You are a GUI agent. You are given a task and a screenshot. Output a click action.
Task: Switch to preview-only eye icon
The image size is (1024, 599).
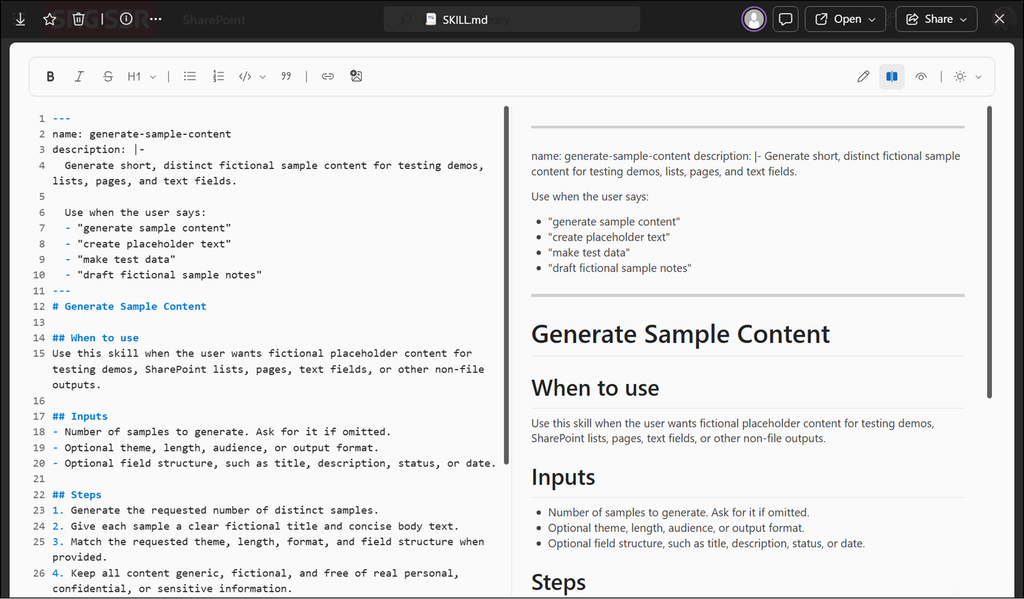(x=921, y=76)
